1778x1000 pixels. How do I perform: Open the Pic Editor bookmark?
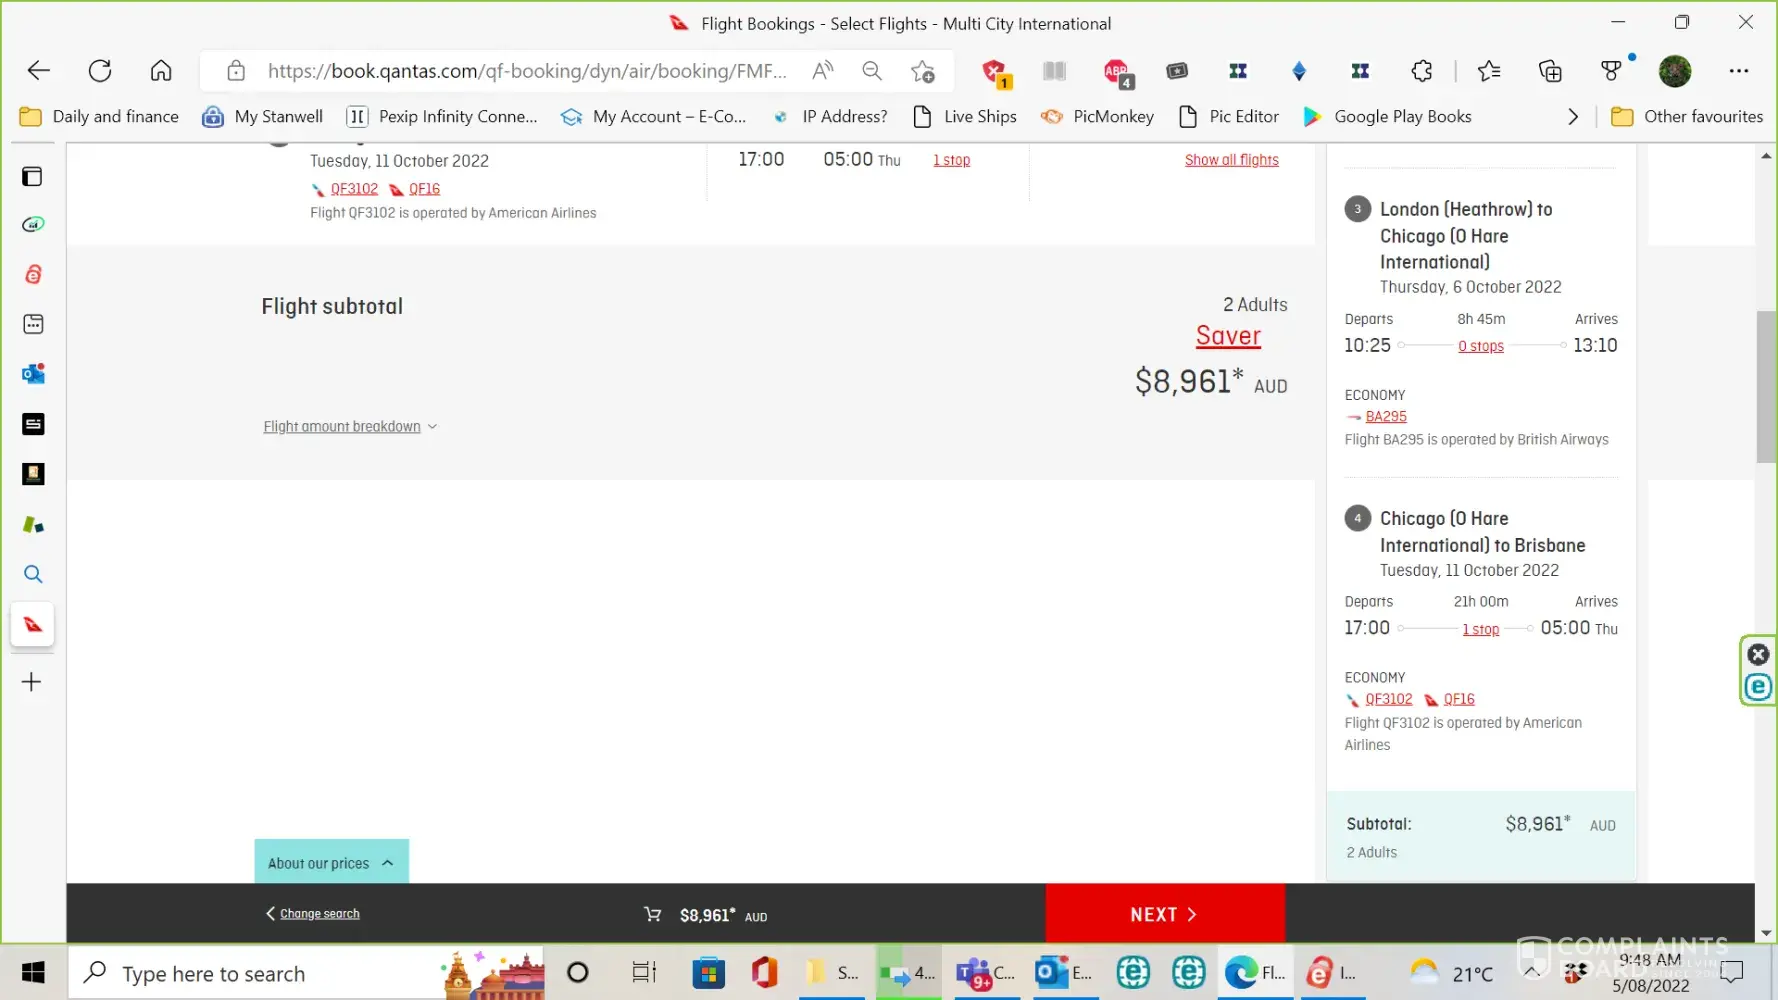coord(1229,117)
